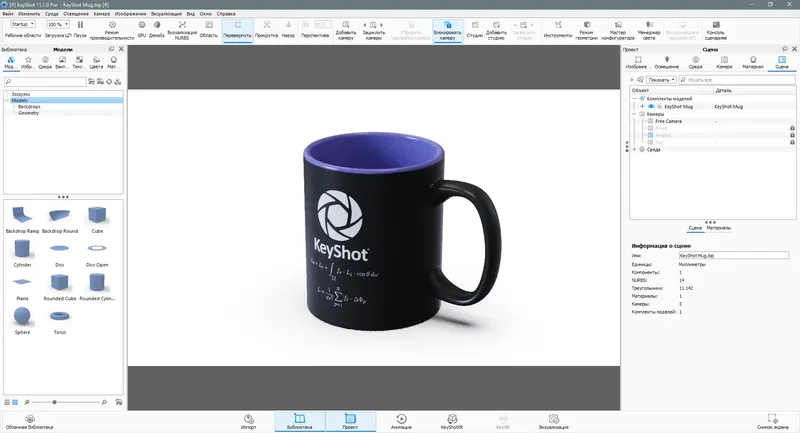Screen dimensions: 800x433
Task: Take a screenshot with Снимок экрана
Action: click(x=772, y=422)
